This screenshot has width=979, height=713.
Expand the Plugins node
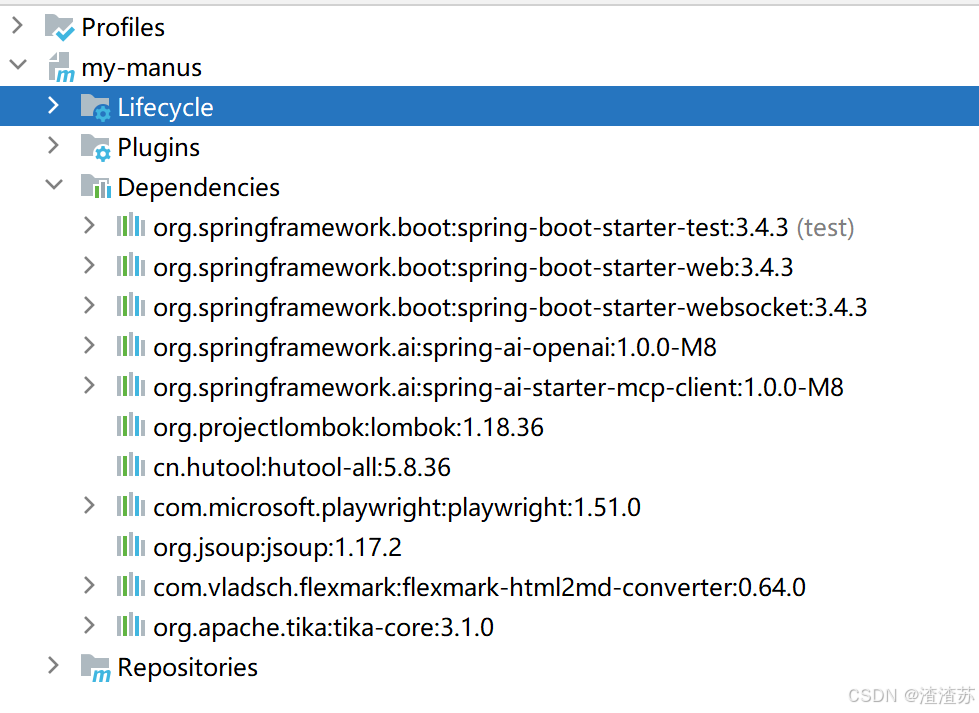coord(54,145)
